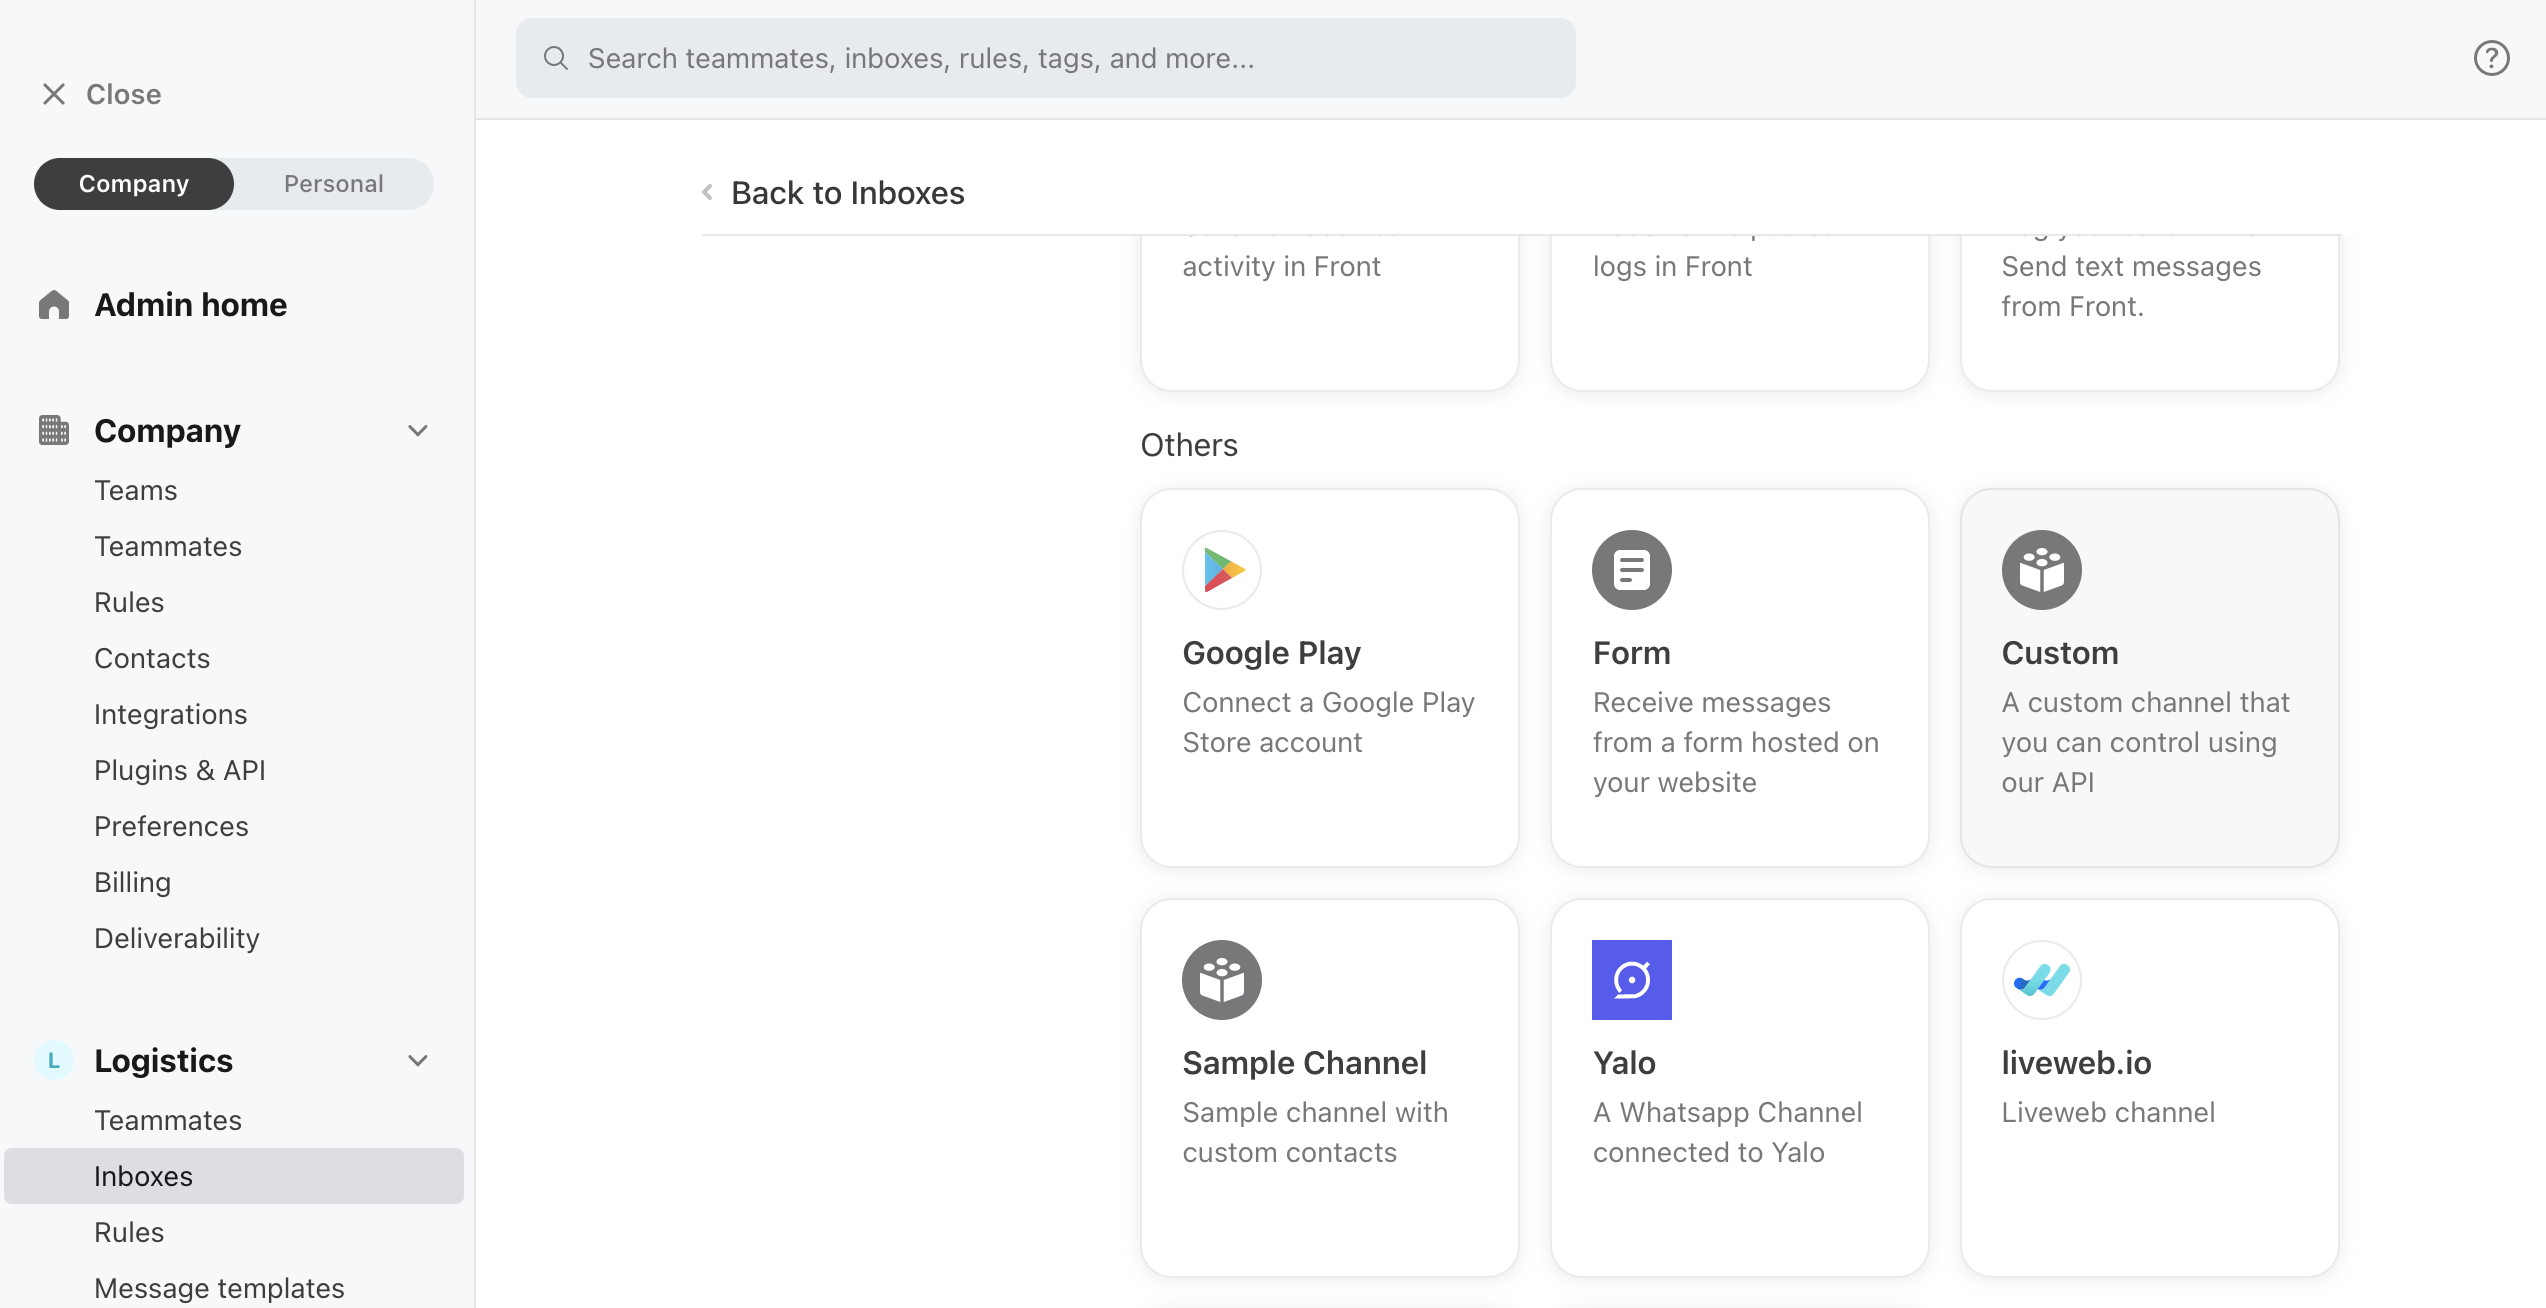Select the Form channel icon
Screen dimensions: 2546x1308
pos(1631,570)
